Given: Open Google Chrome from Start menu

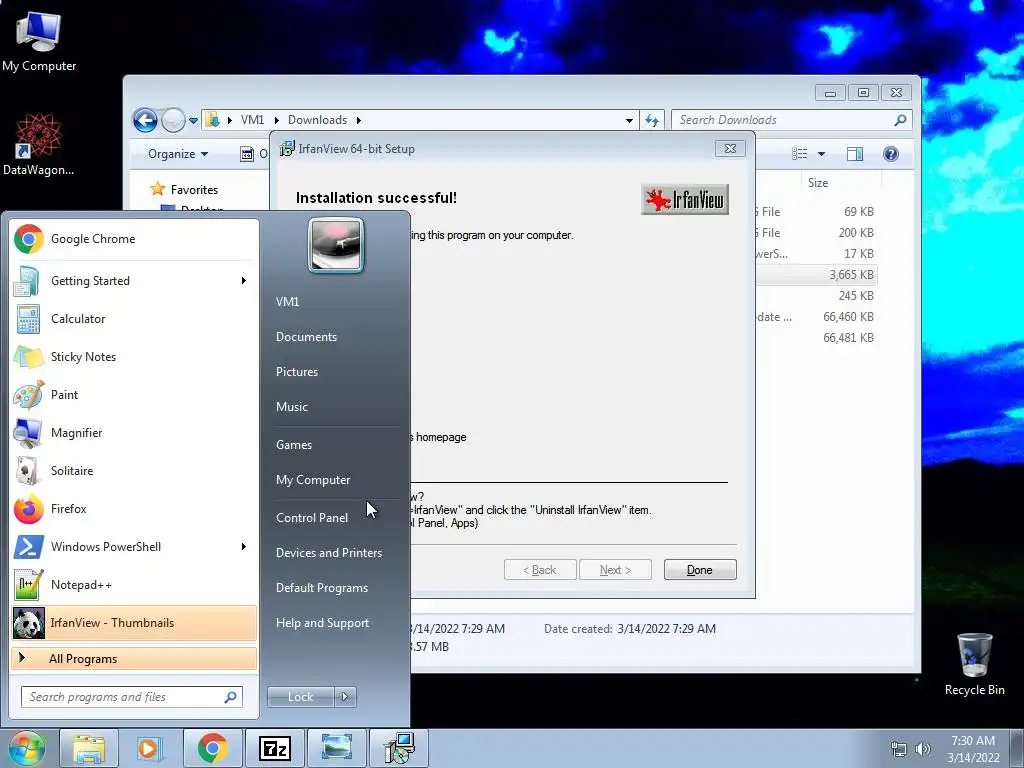Looking at the screenshot, I should (x=134, y=239).
